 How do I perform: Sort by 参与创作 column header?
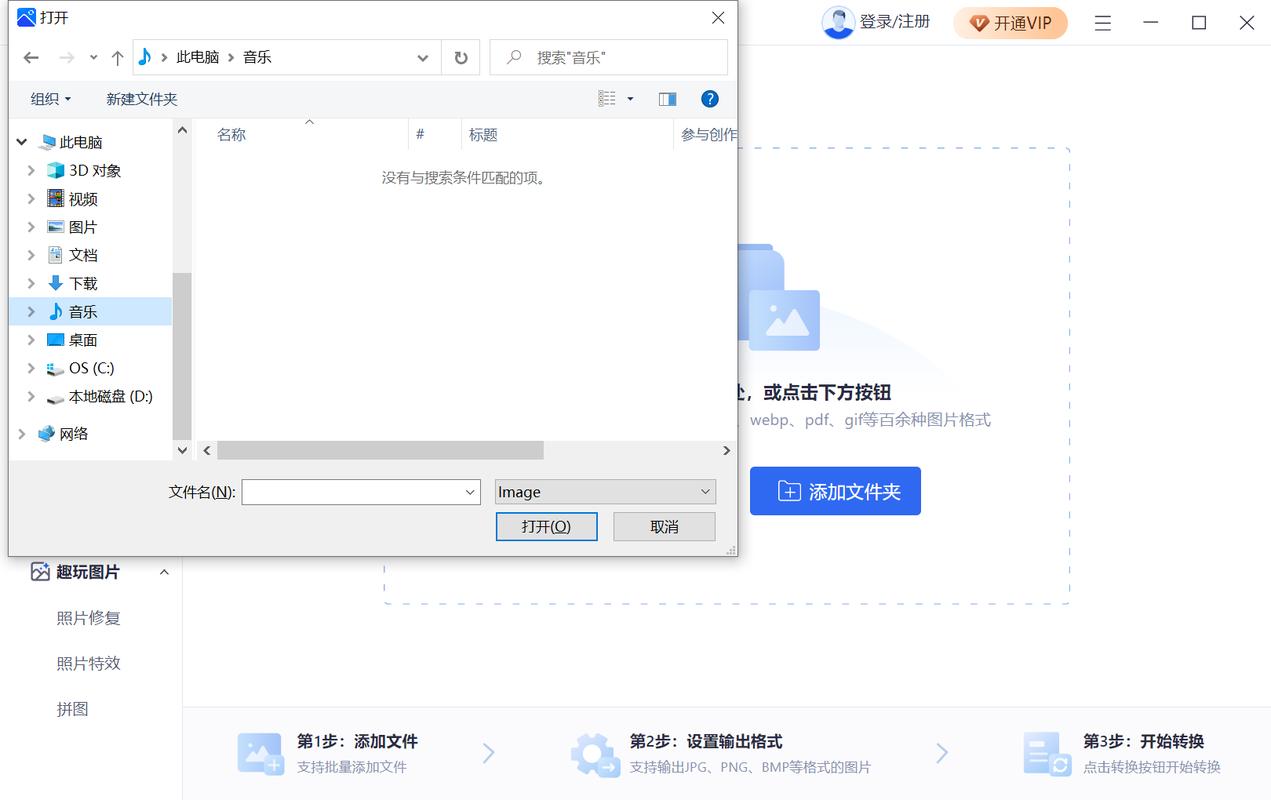click(708, 134)
